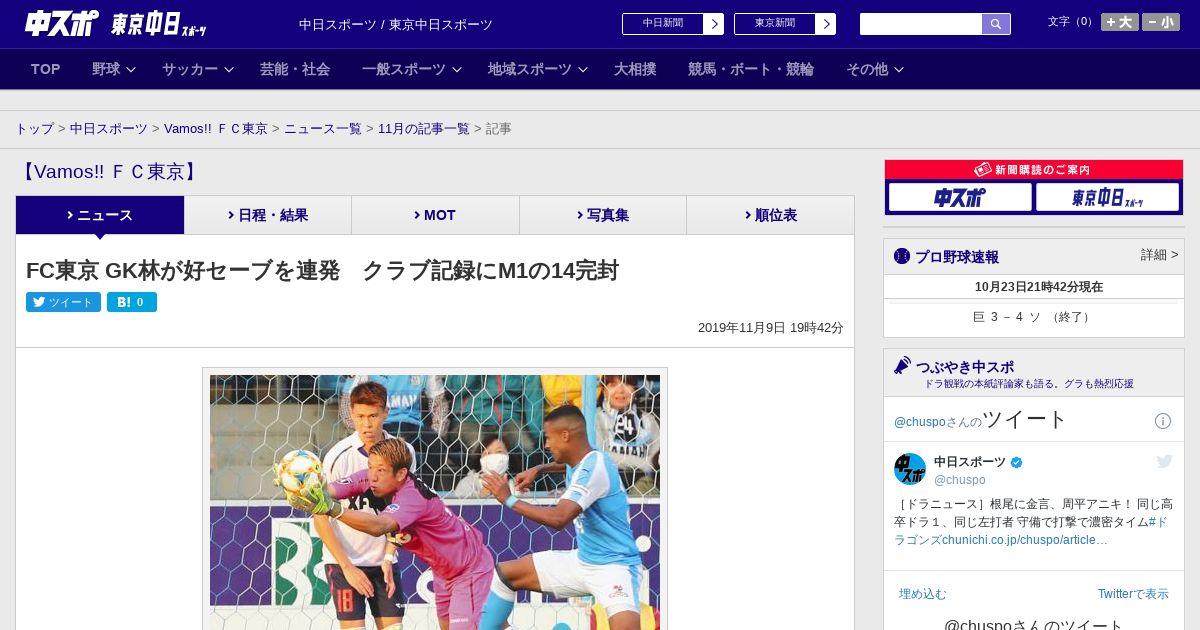Switch to the 順位表 tab
This screenshot has width=1200, height=630.
tap(770, 215)
